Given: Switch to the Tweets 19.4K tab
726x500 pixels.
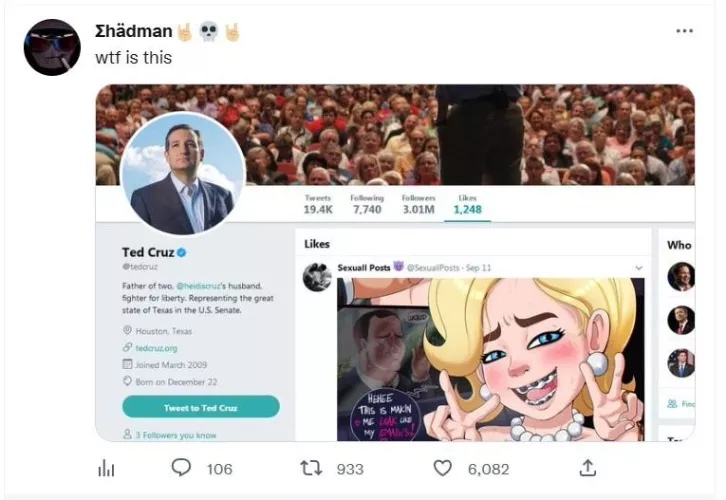Looking at the screenshot, I should coord(318,204).
